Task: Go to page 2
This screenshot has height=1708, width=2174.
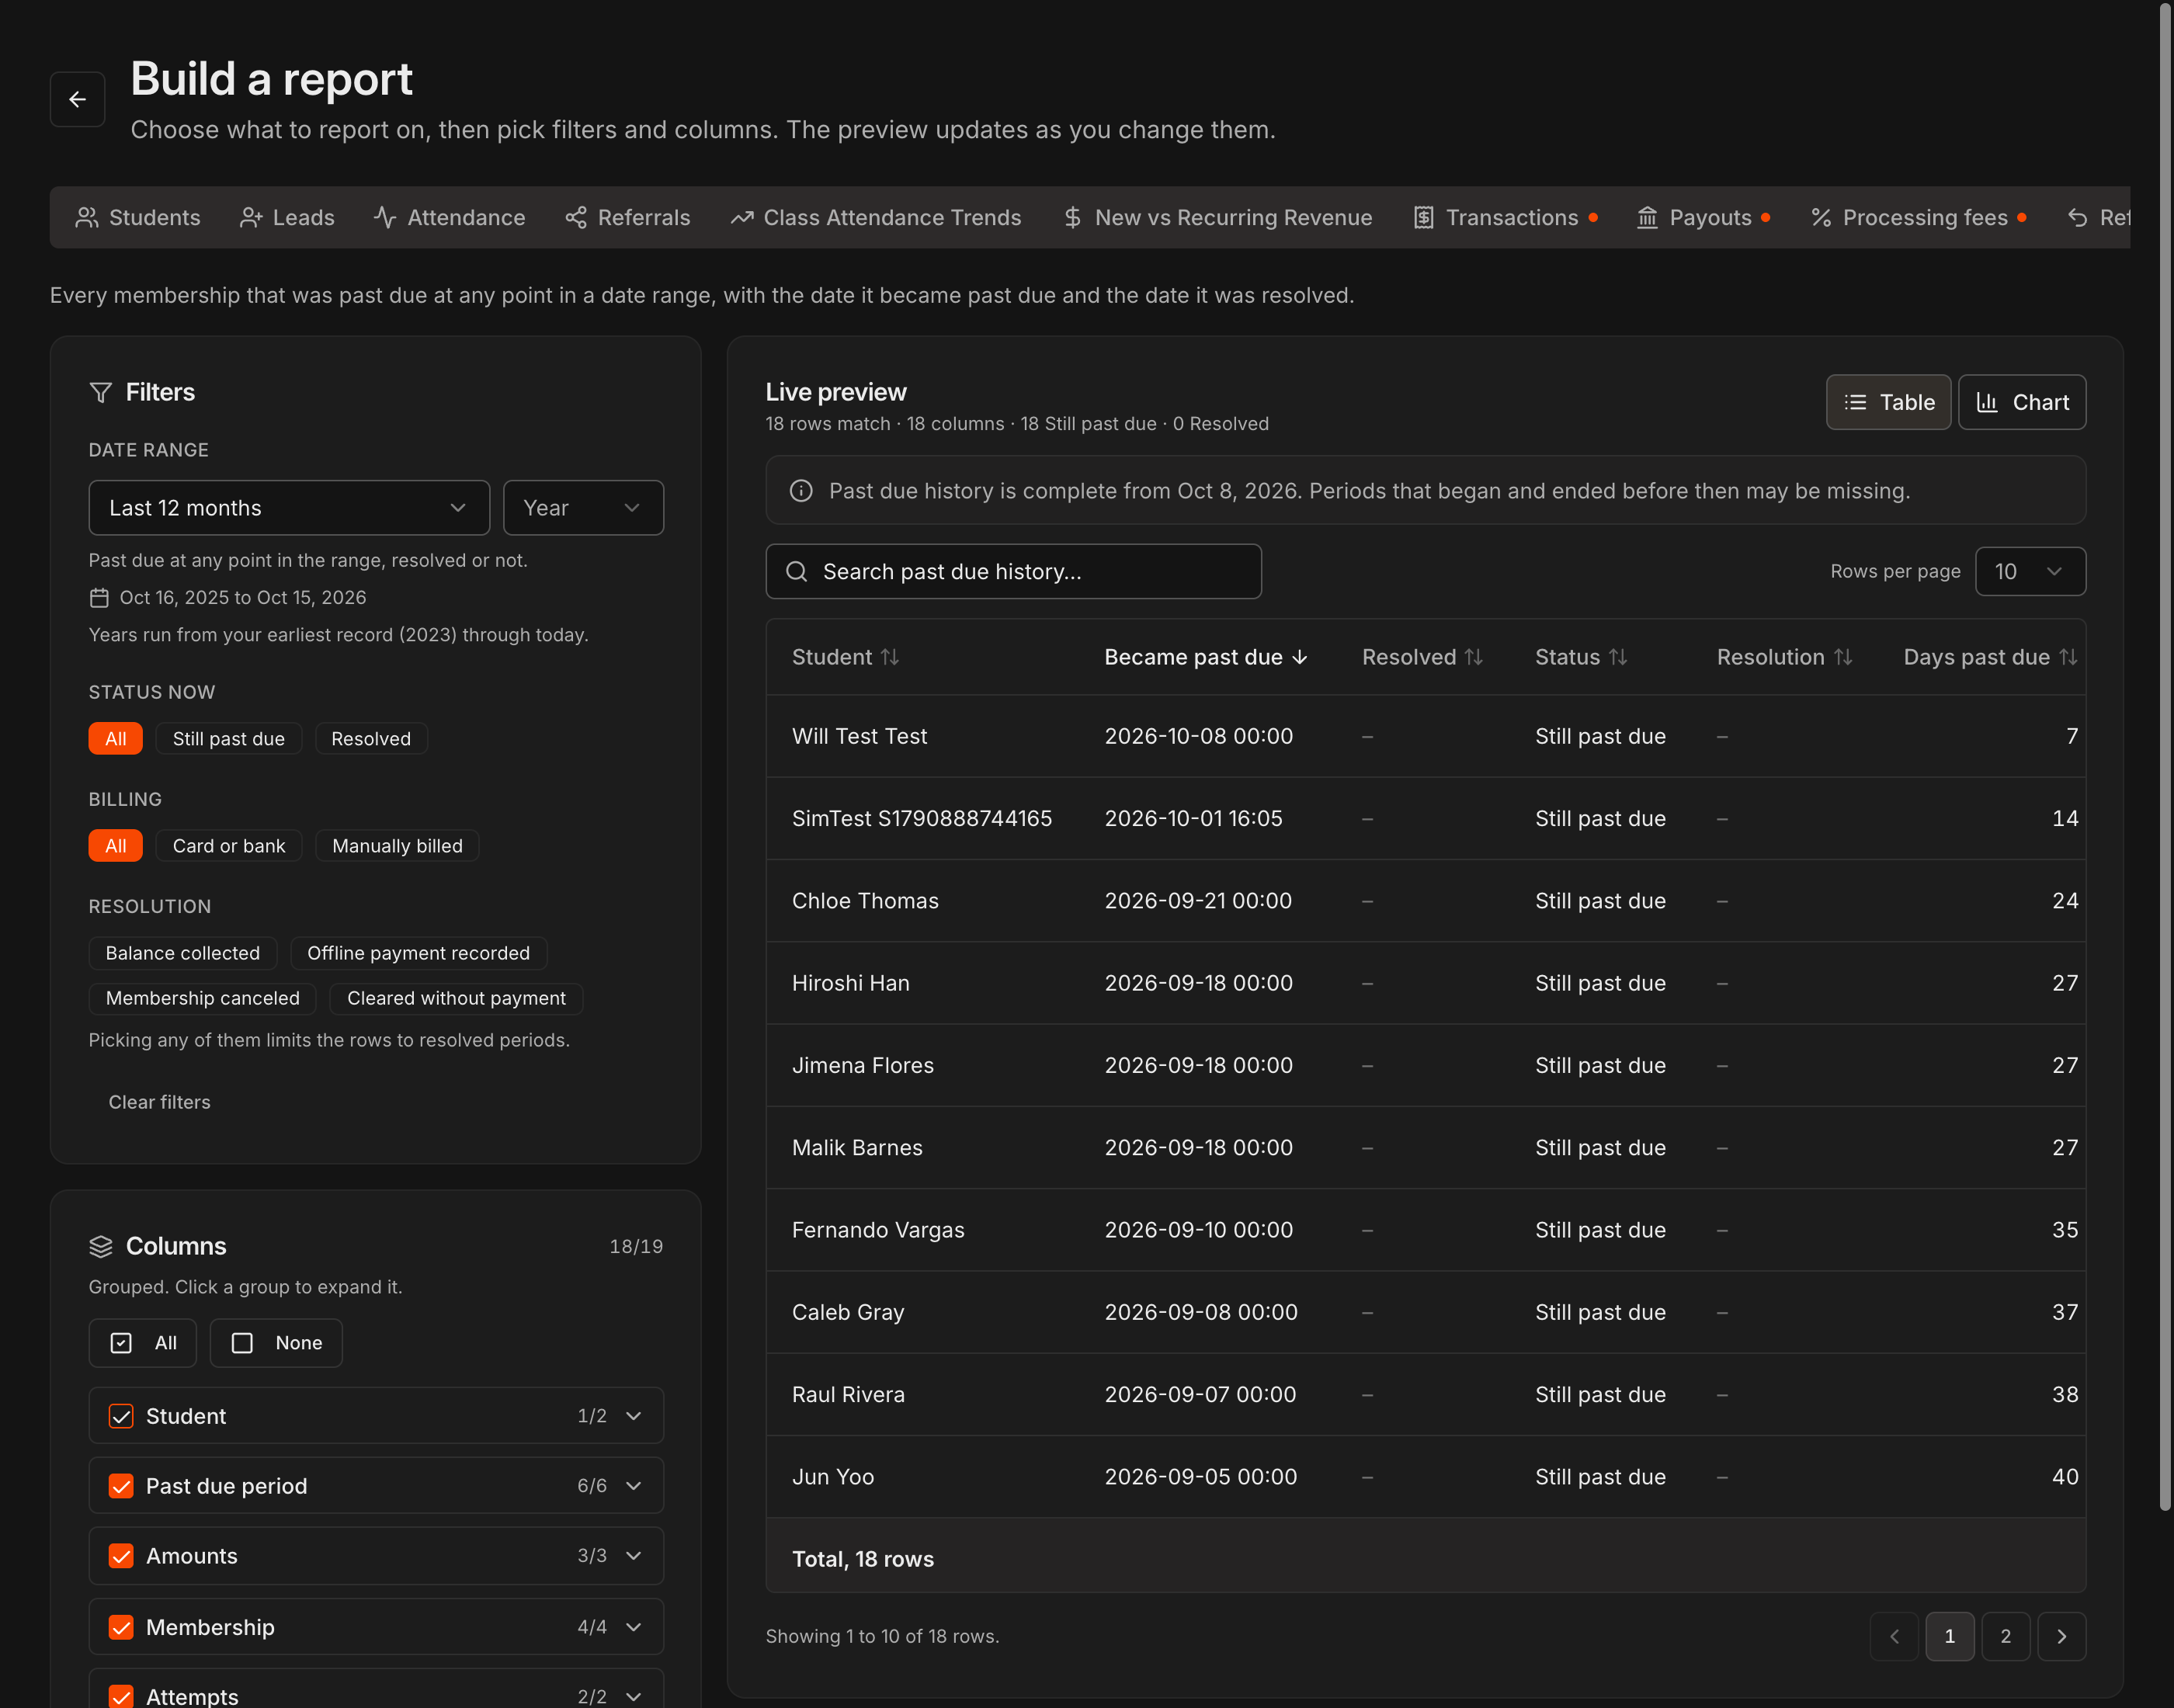Action: (x=2005, y=1636)
